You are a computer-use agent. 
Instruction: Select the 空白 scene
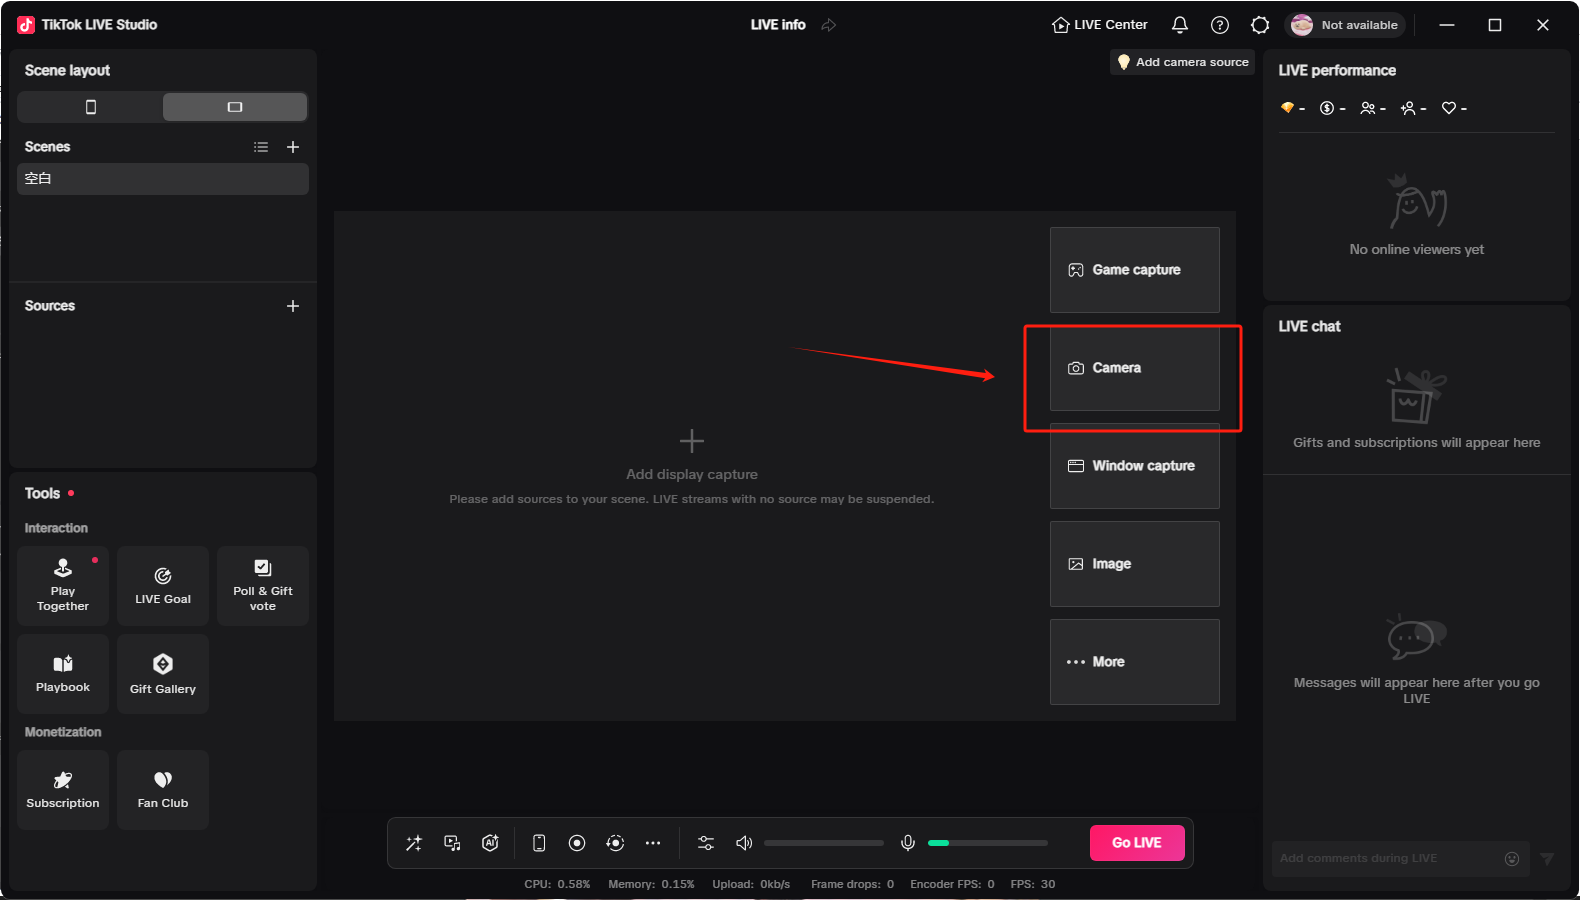[163, 179]
